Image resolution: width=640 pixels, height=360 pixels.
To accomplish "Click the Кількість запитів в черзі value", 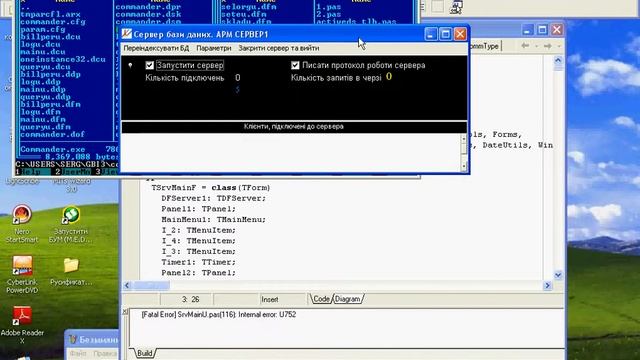I will pos(389,77).
